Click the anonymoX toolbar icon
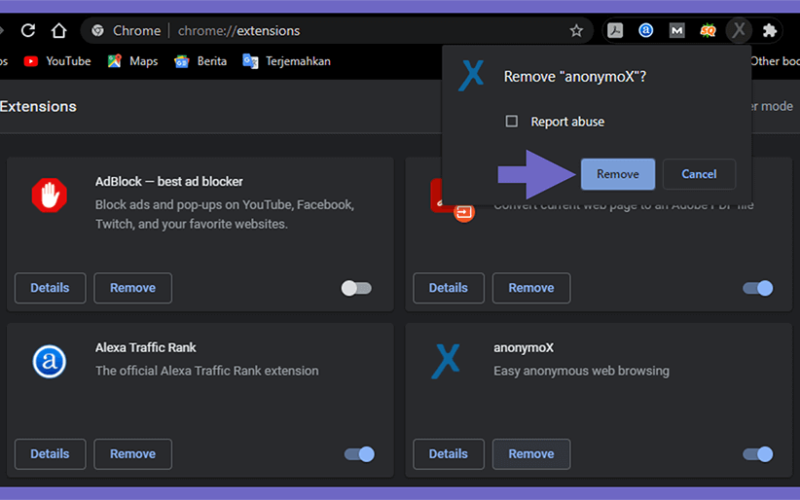 [x=738, y=30]
